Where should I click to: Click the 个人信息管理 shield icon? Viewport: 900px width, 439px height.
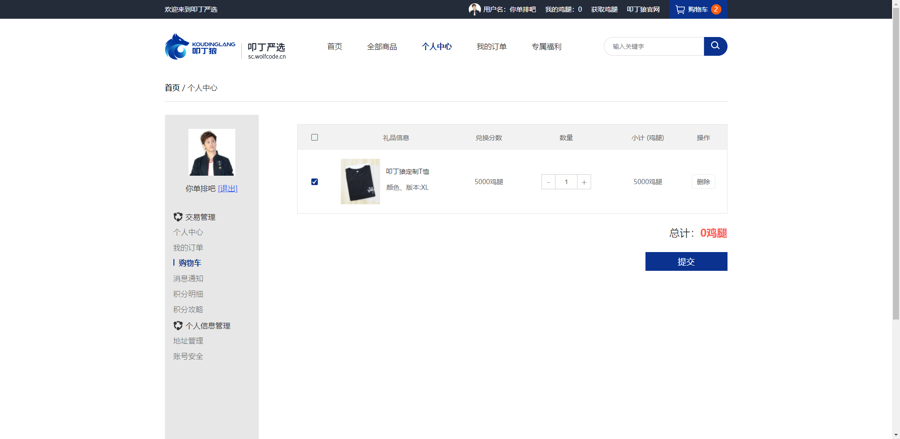[178, 326]
